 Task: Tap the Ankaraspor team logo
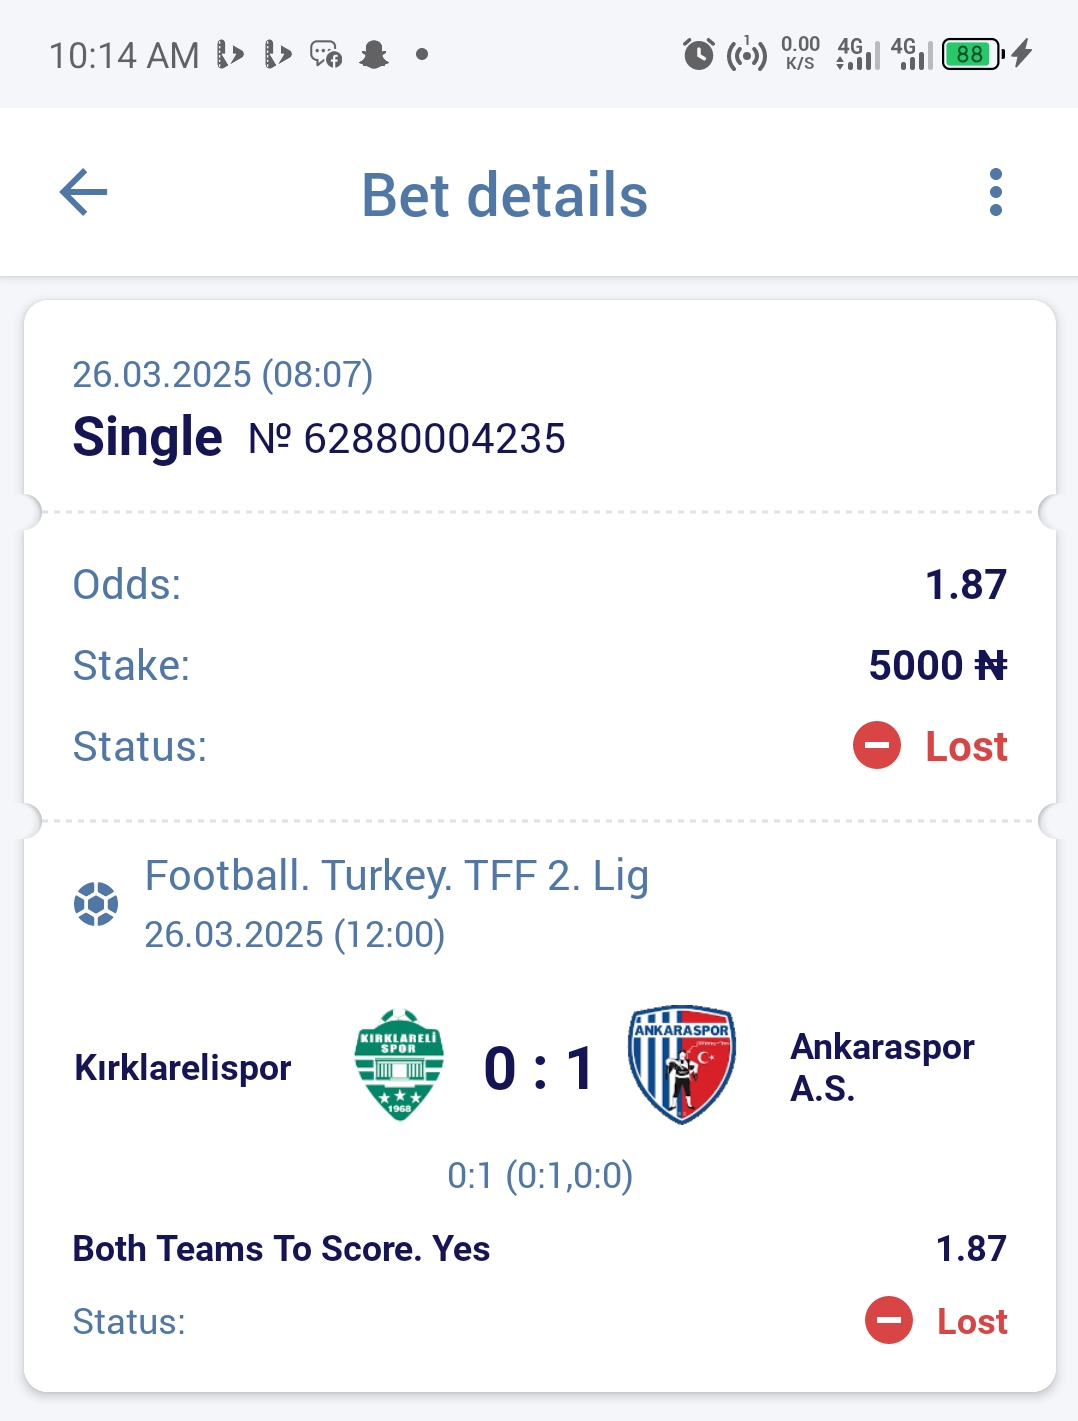[x=682, y=1065]
